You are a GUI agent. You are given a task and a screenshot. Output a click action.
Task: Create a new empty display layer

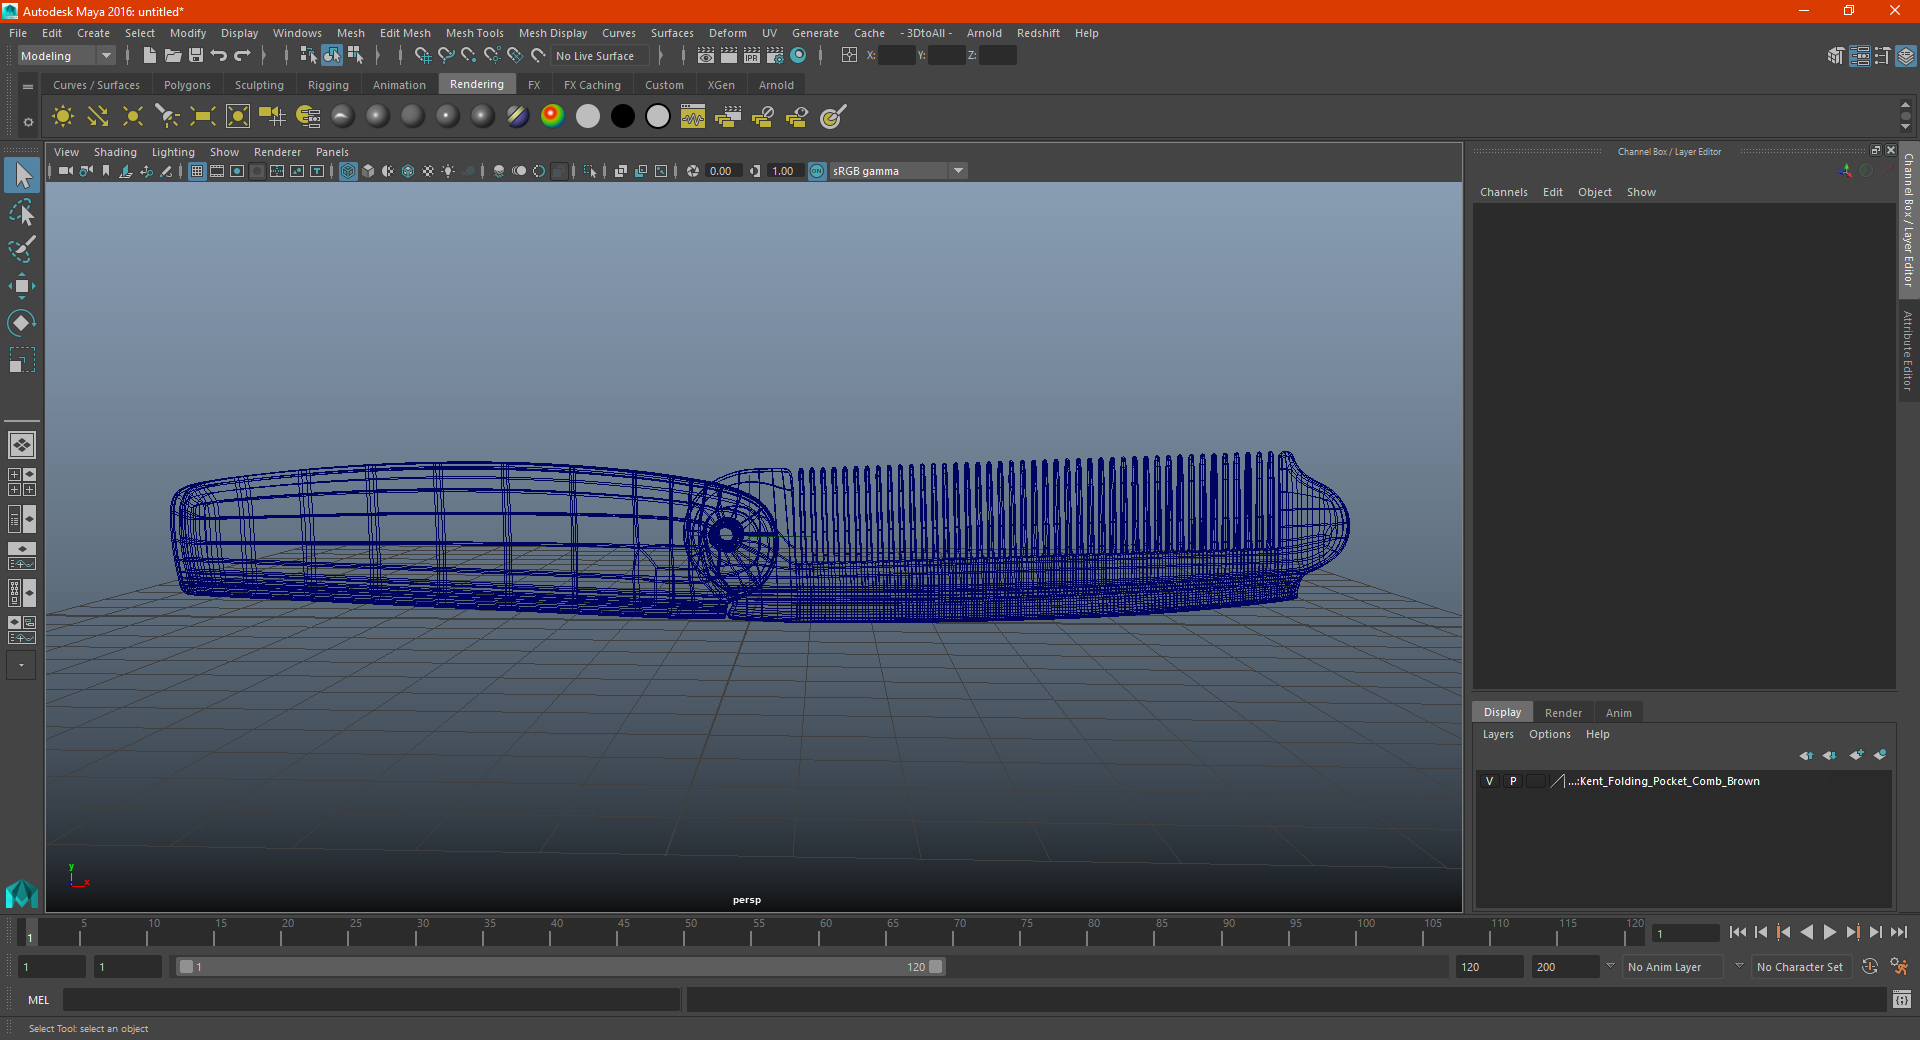point(1856,755)
